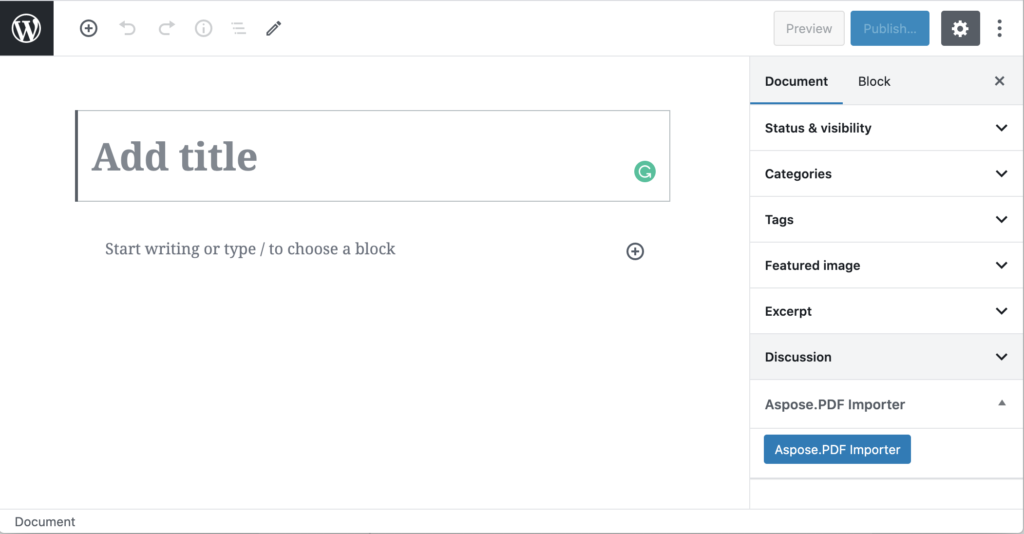The image size is (1024, 534).
Task: Select the Document tab
Action: point(796,82)
